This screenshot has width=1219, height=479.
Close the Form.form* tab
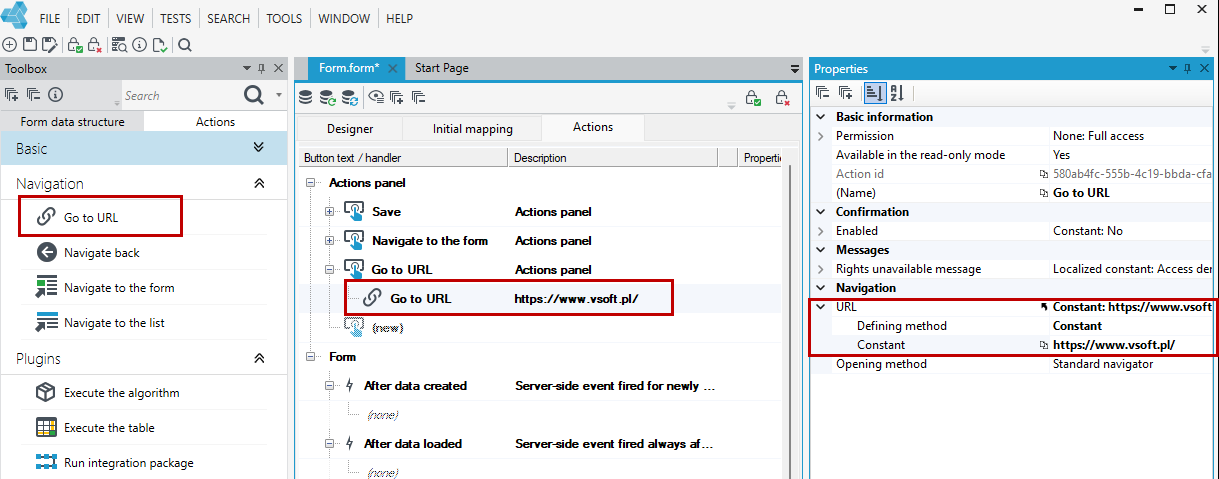tap(393, 68)
